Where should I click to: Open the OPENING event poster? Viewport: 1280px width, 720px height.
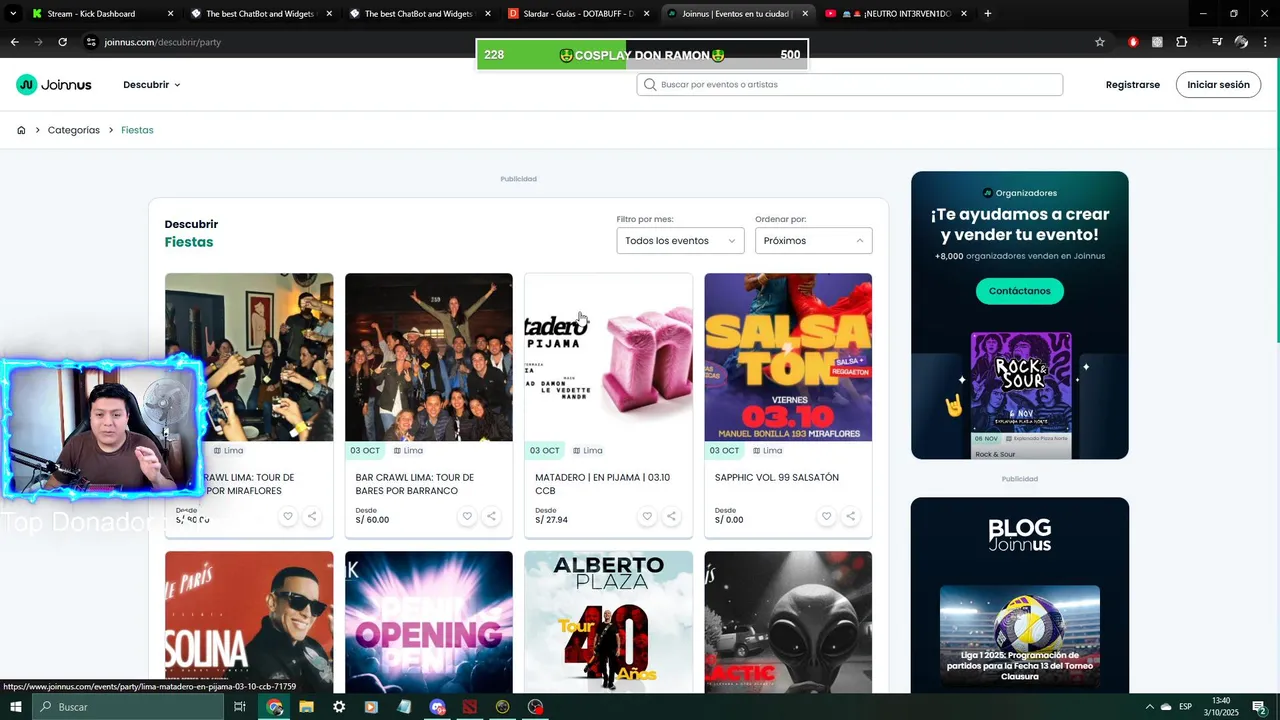429,621
